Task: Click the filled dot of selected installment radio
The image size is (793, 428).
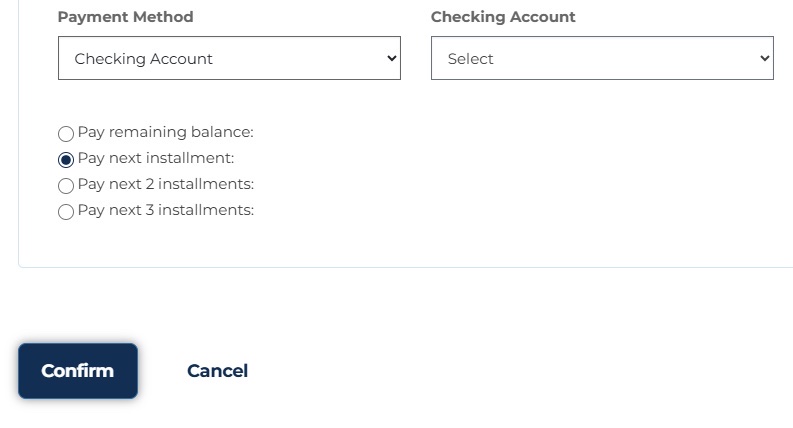Action: click(x=66, y=160)
